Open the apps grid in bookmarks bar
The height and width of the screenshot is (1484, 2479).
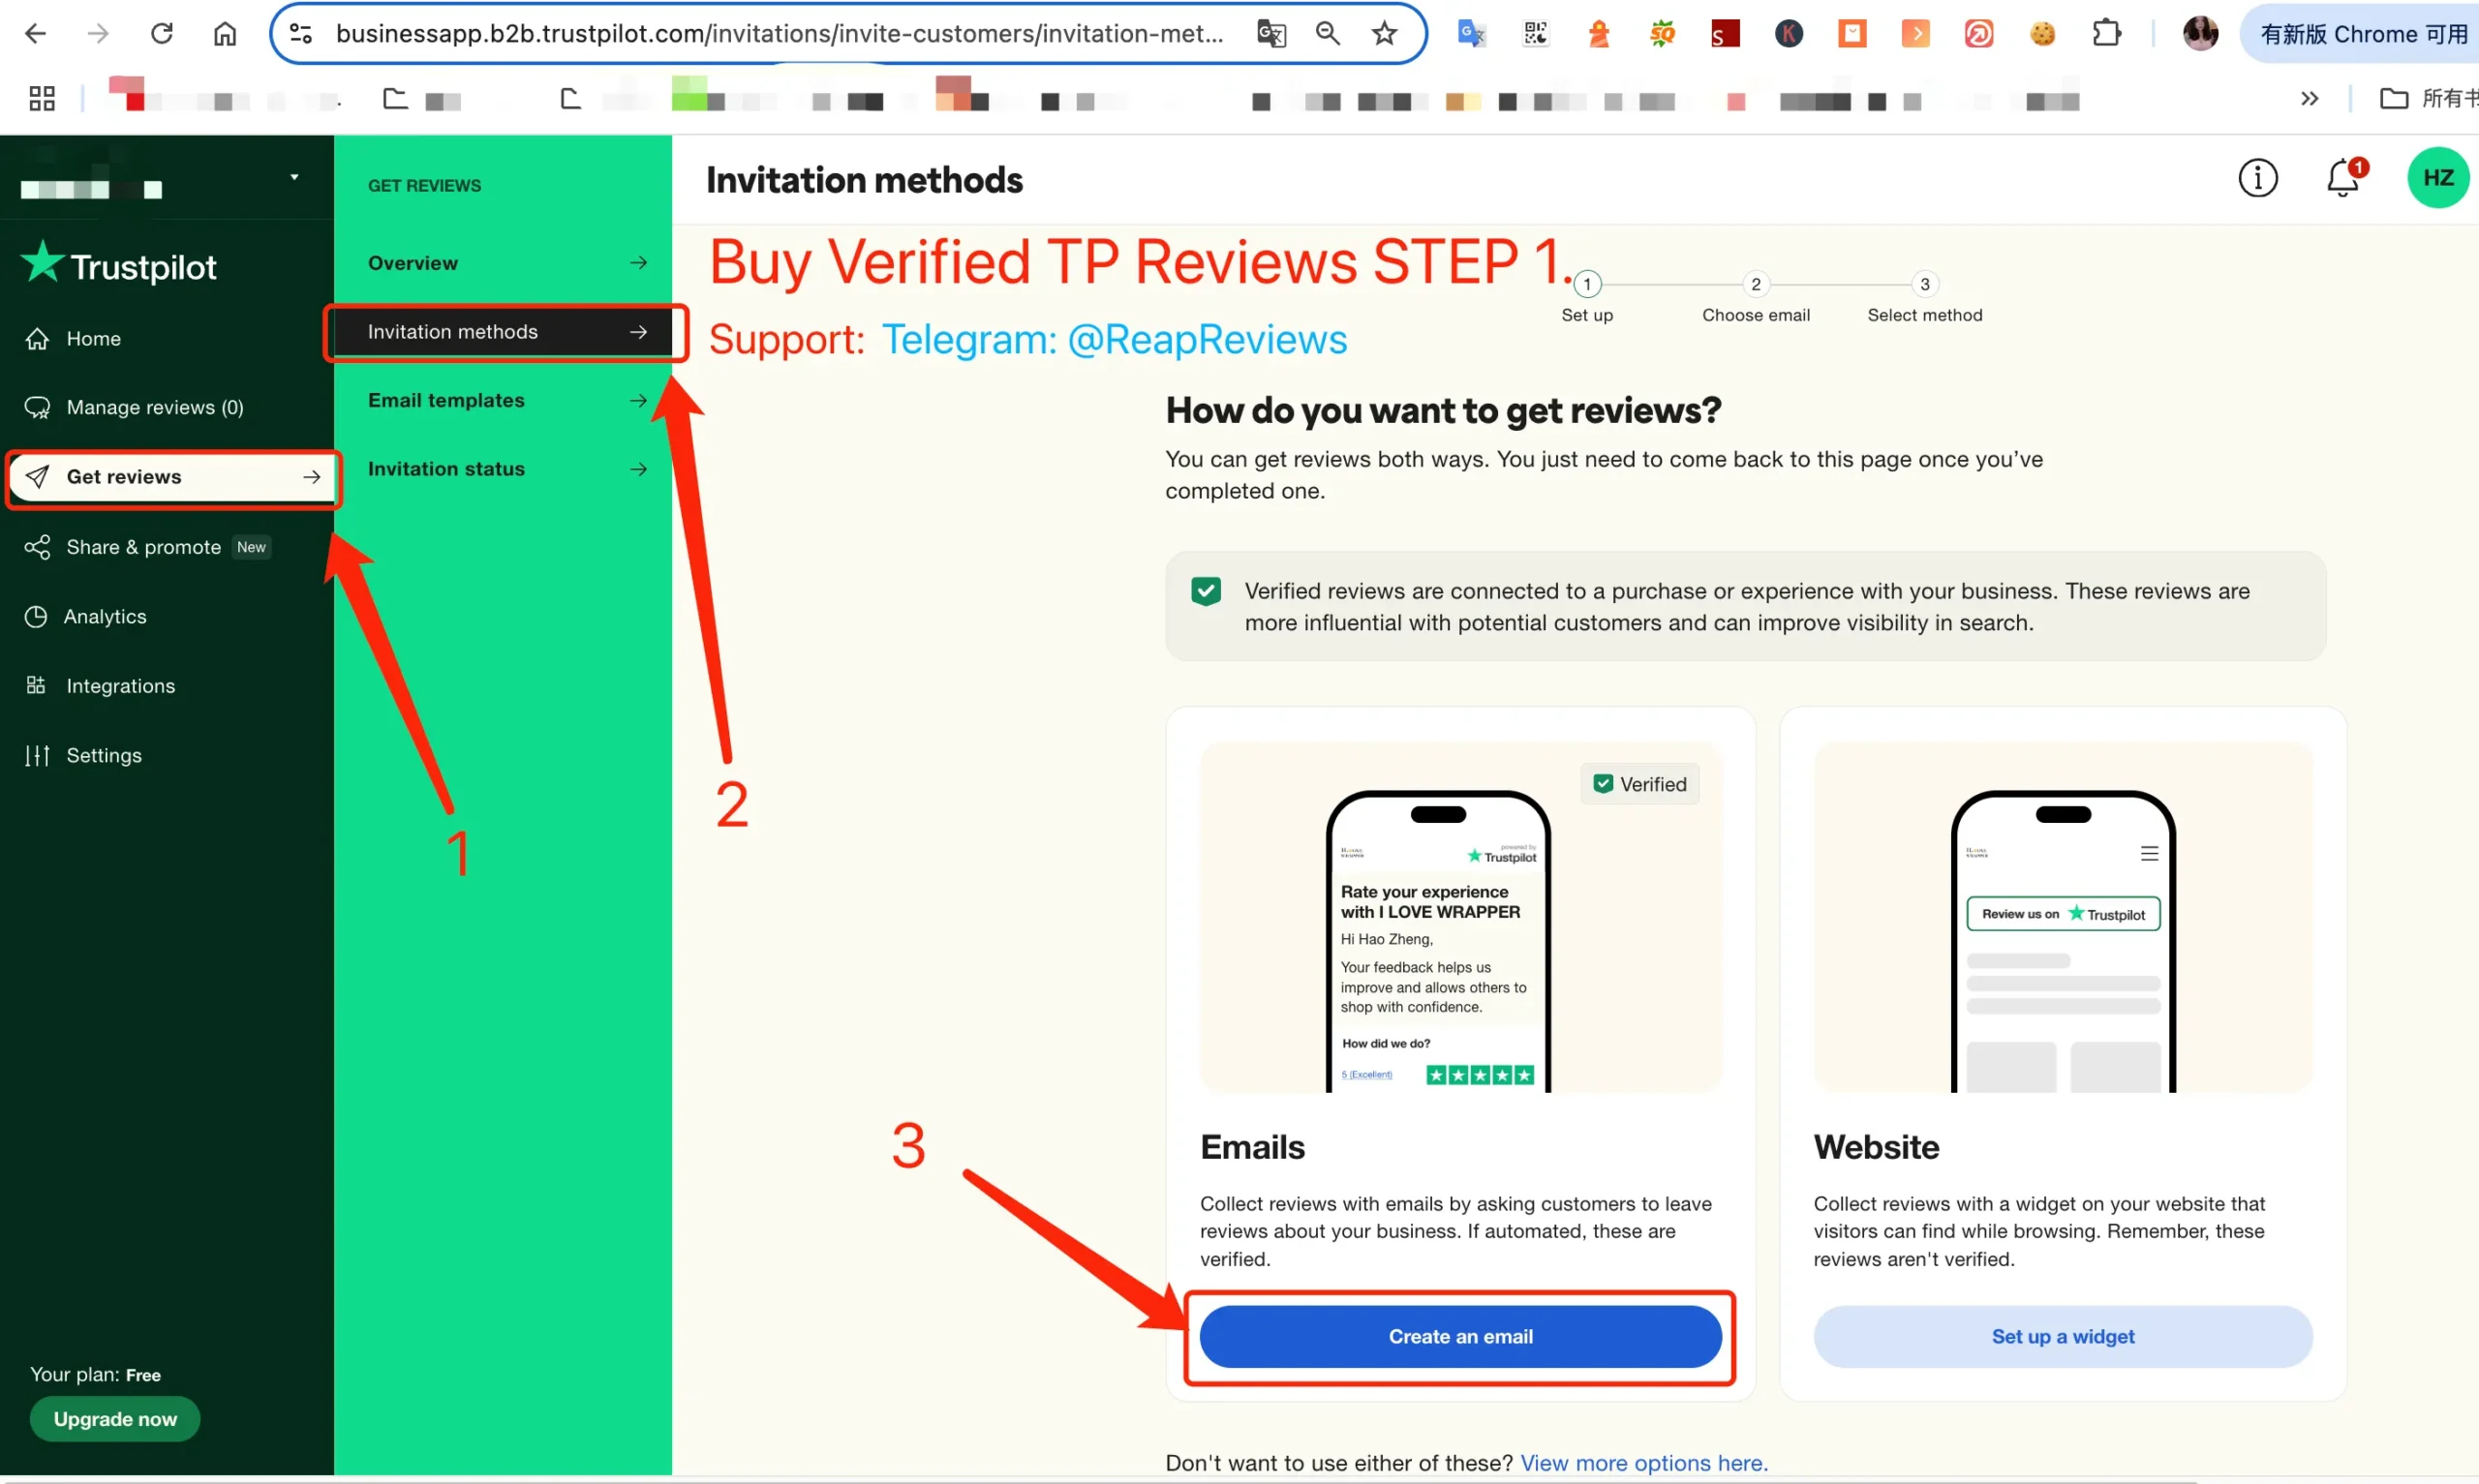coord(42,98)
